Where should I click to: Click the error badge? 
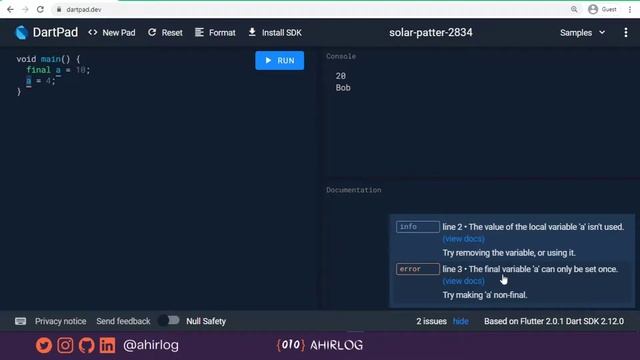pyautogui.click(x=418, y=269)
